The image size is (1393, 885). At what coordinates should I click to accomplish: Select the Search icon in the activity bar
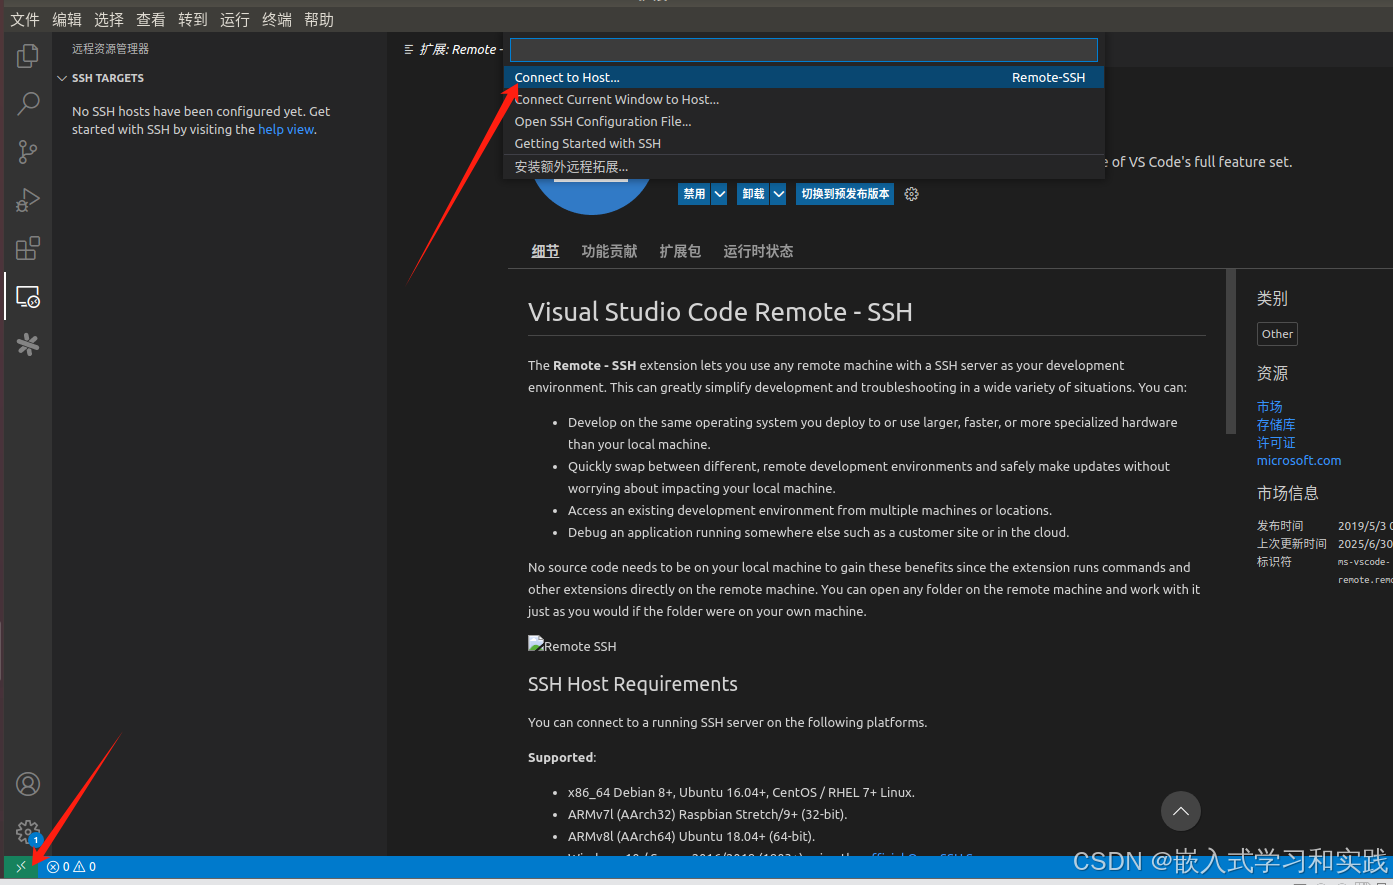click(x=27, y=103)
